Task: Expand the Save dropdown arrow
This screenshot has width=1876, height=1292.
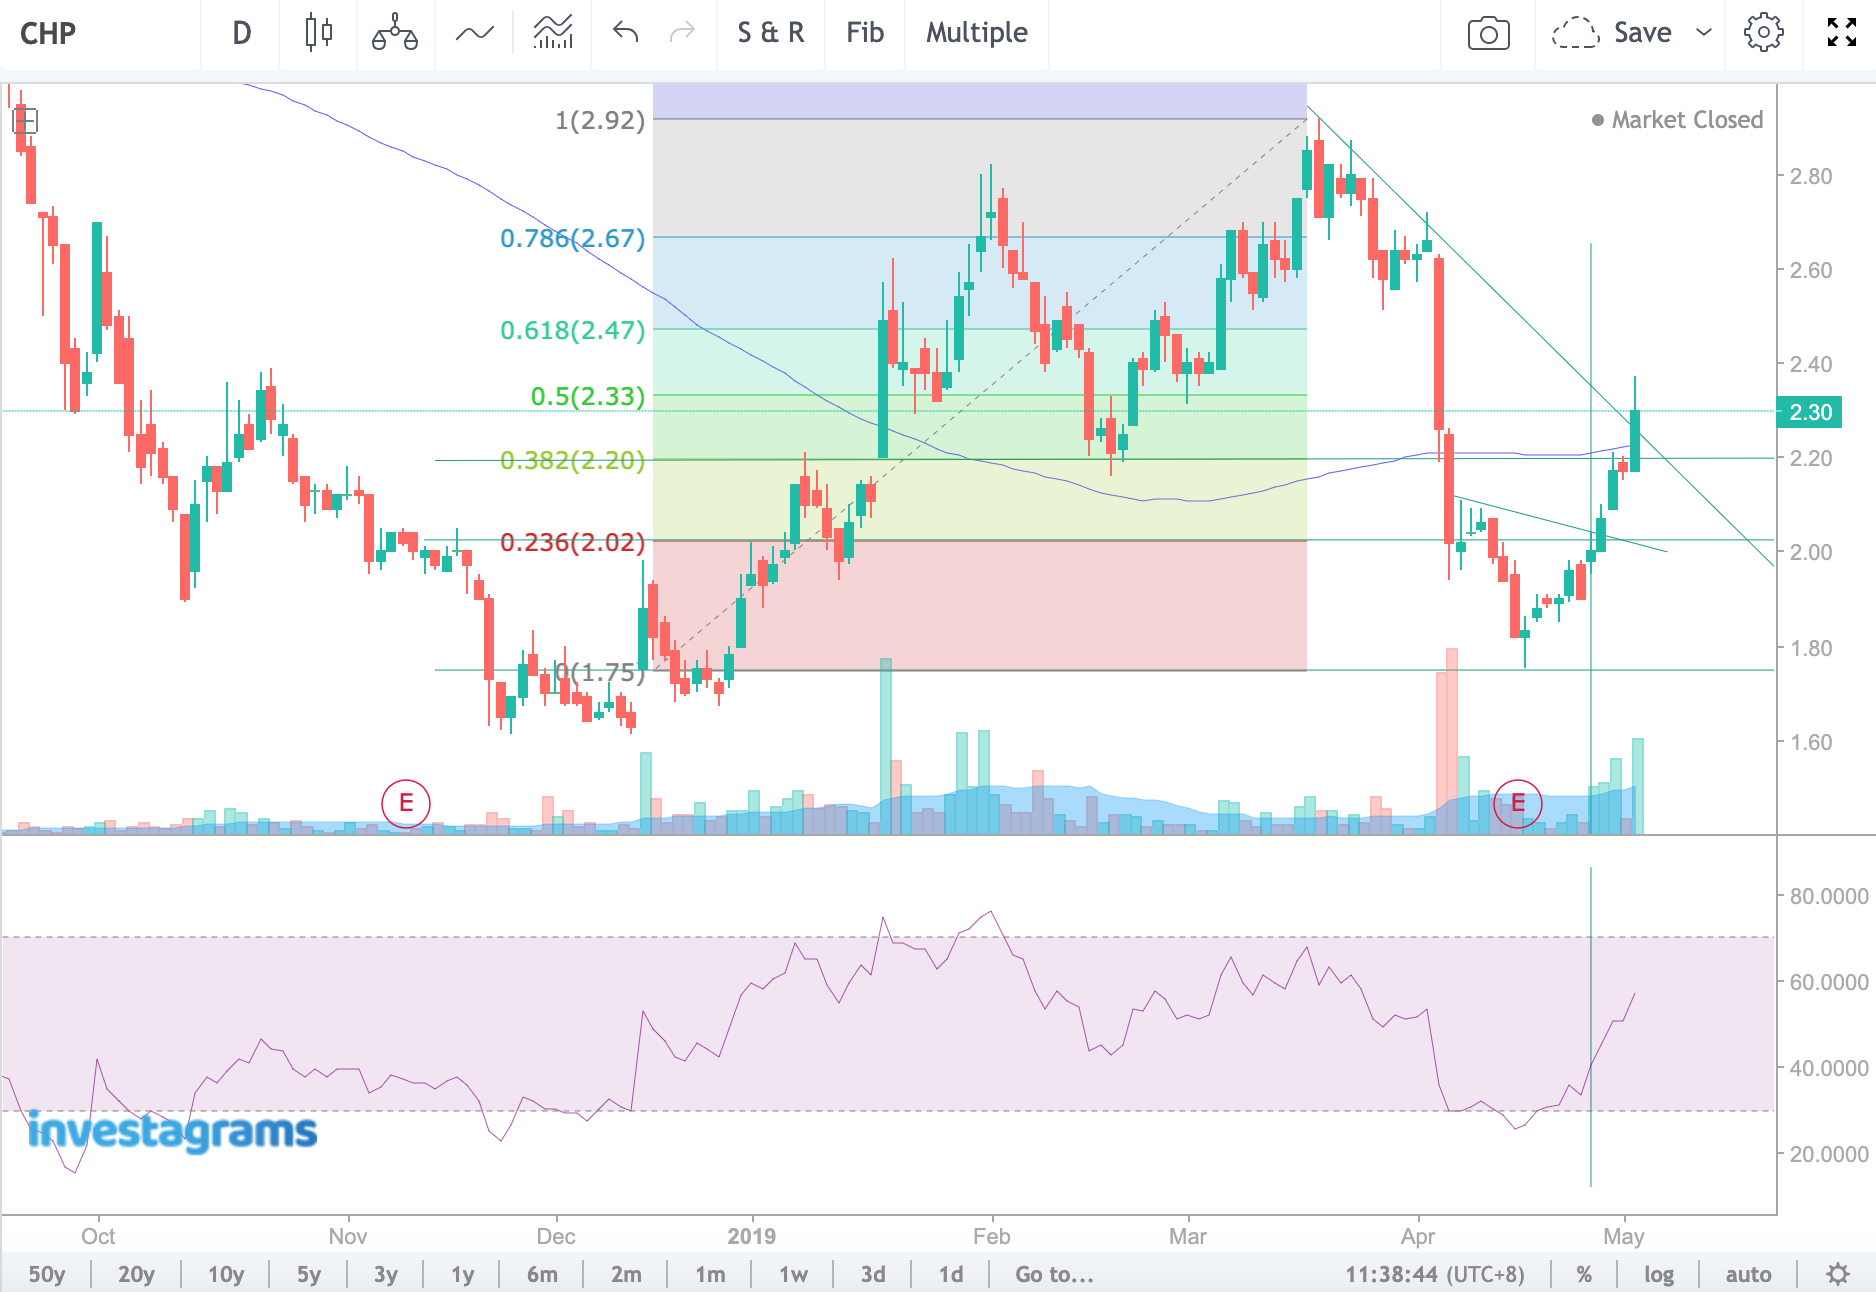Action: [1704, 33]
